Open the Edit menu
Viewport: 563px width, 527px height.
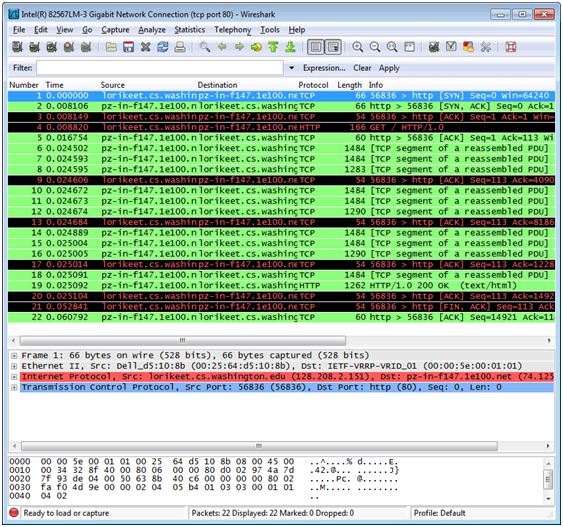pyautogui.click(x=41, y=30)
